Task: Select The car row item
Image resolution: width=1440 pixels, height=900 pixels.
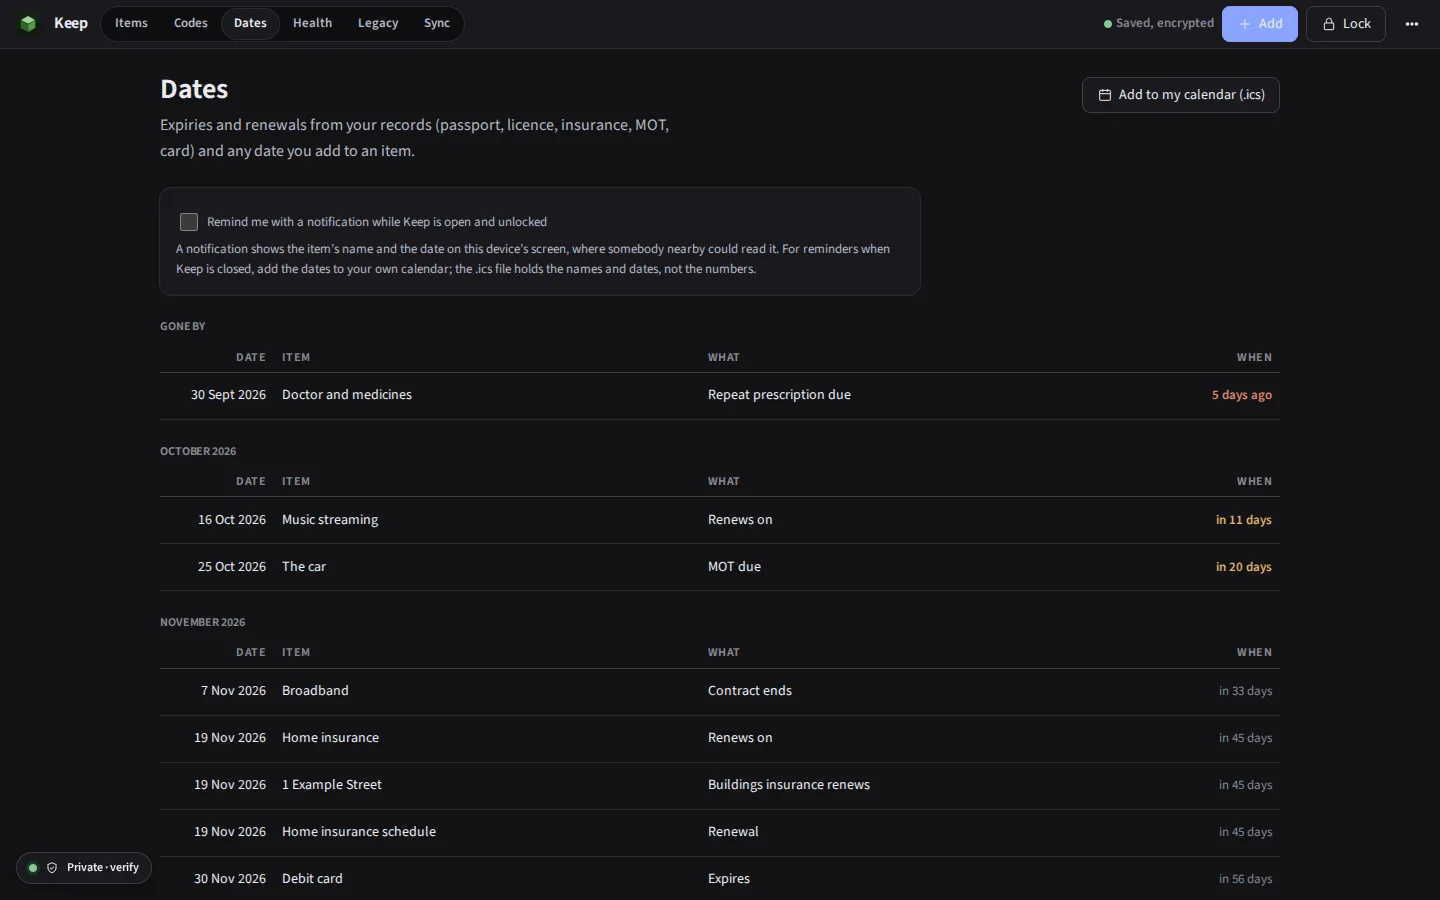Action: click(x=304, y=567)
